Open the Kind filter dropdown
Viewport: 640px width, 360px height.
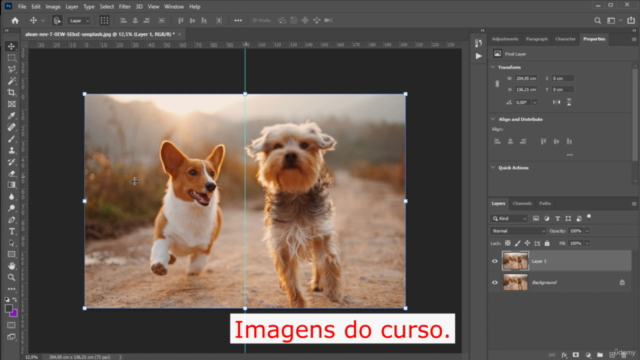(x=509, y=218)
